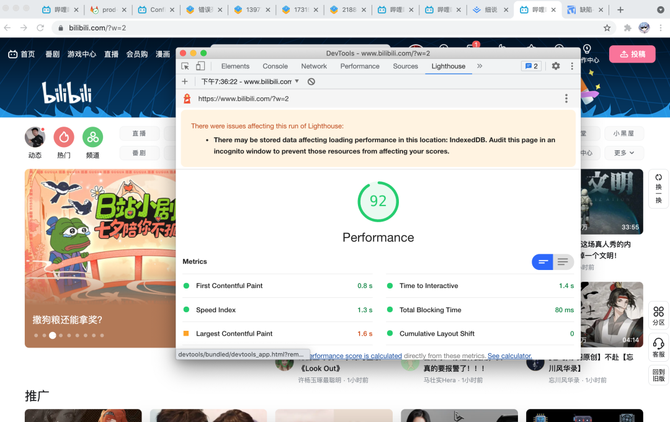Screen dimensions: 670x422
Task: Click the Largest Contentful Paint metric
Action: coord(278,334)
